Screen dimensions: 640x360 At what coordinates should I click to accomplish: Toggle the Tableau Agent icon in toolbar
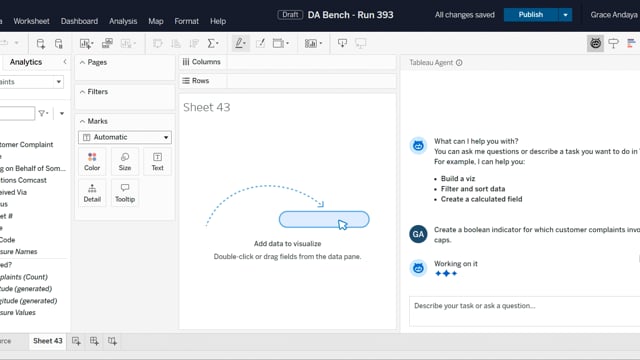click(x=596, y=43)
